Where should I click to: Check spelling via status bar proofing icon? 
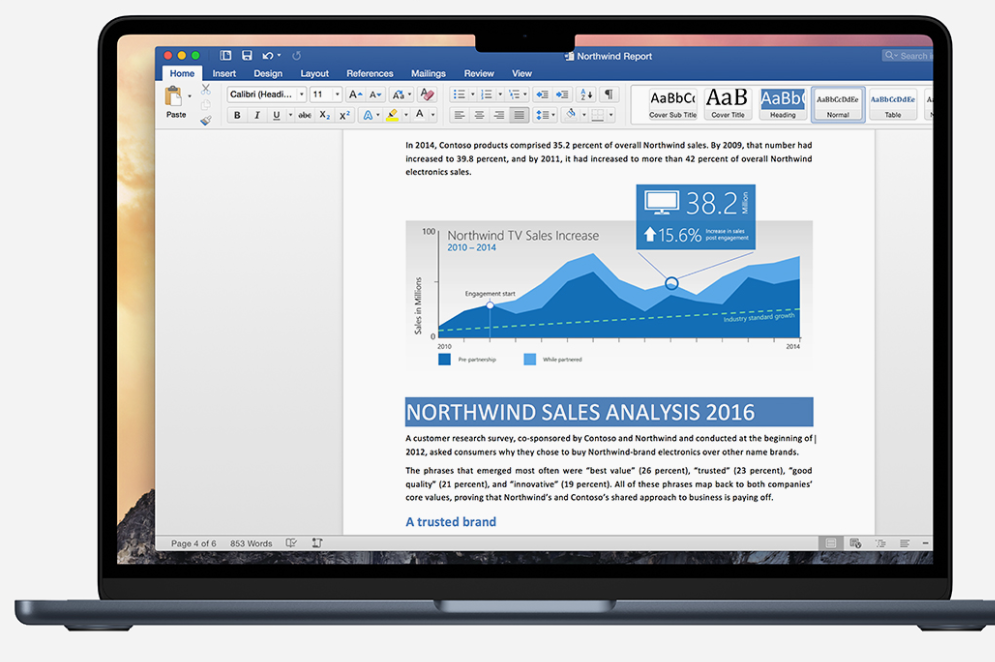coord(291,541)
